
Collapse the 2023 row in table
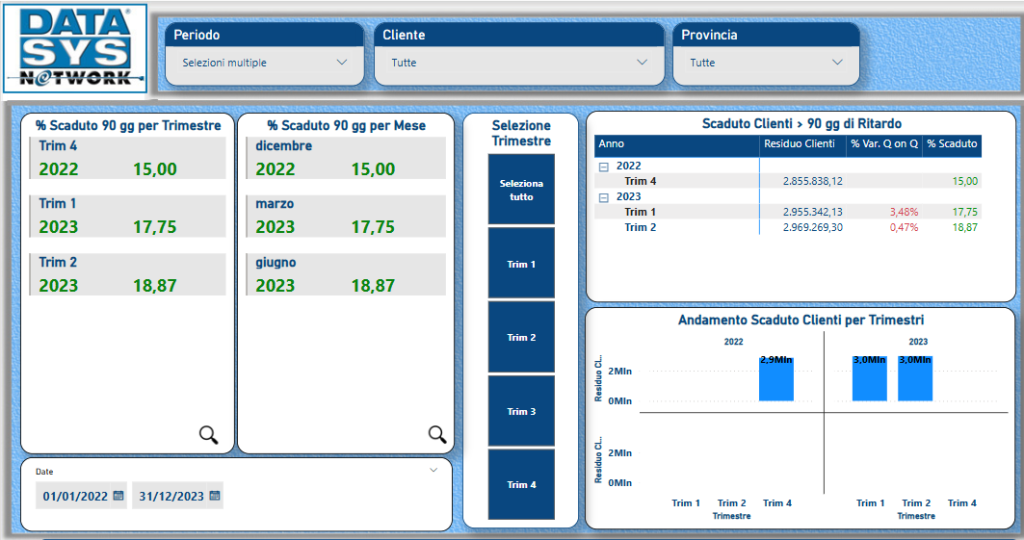click(604, 198)
